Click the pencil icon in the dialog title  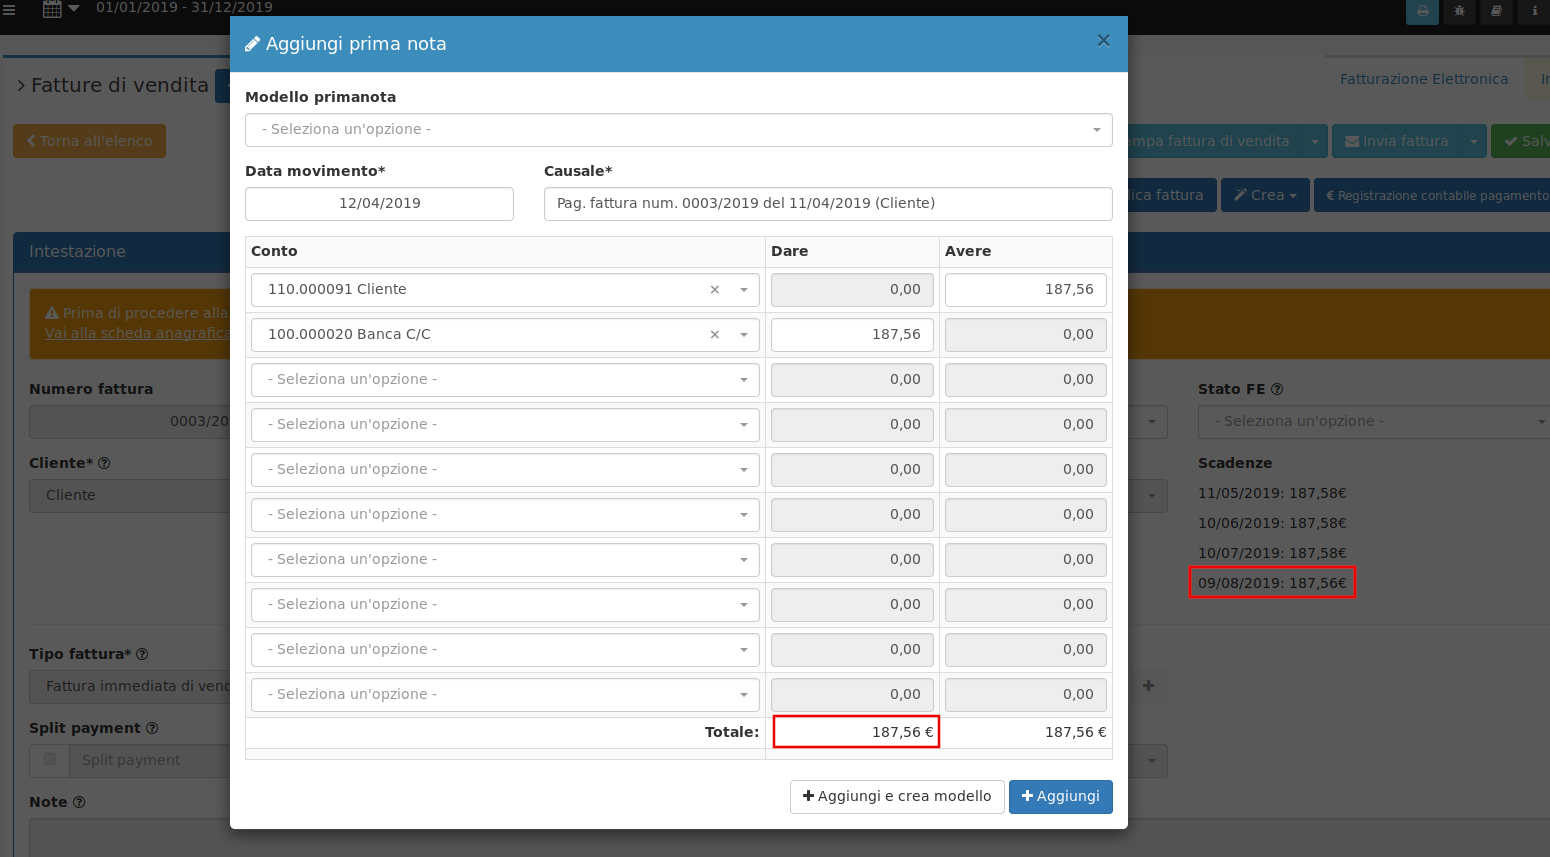coord(253,43)
